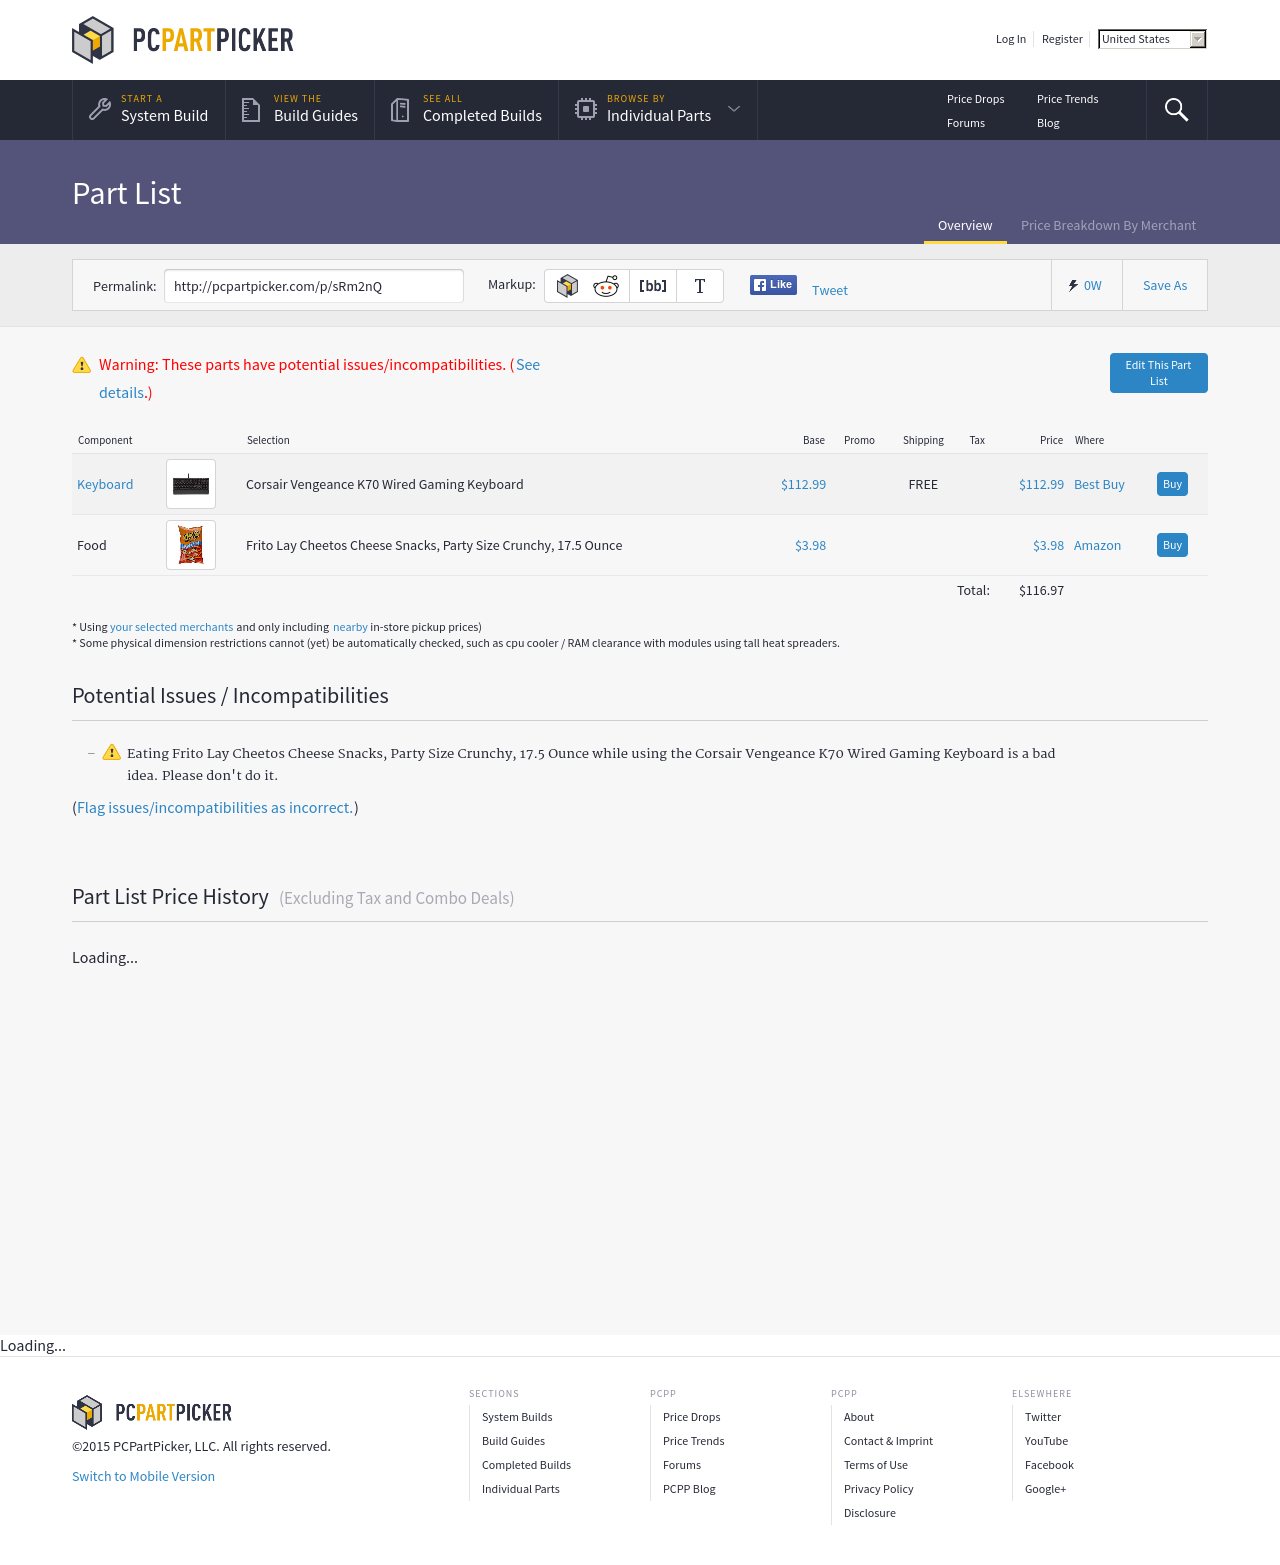
Task: Open footer Privacy Policy link
Action: click(879, 1489)
